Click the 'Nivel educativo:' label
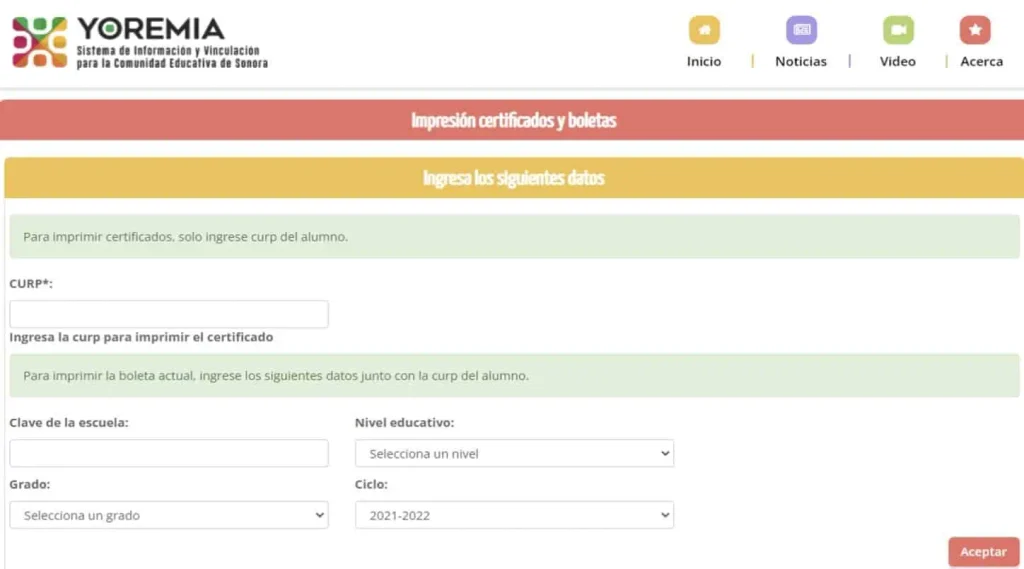This screenshot has height=569, width=1024. (x=404, y=423)
